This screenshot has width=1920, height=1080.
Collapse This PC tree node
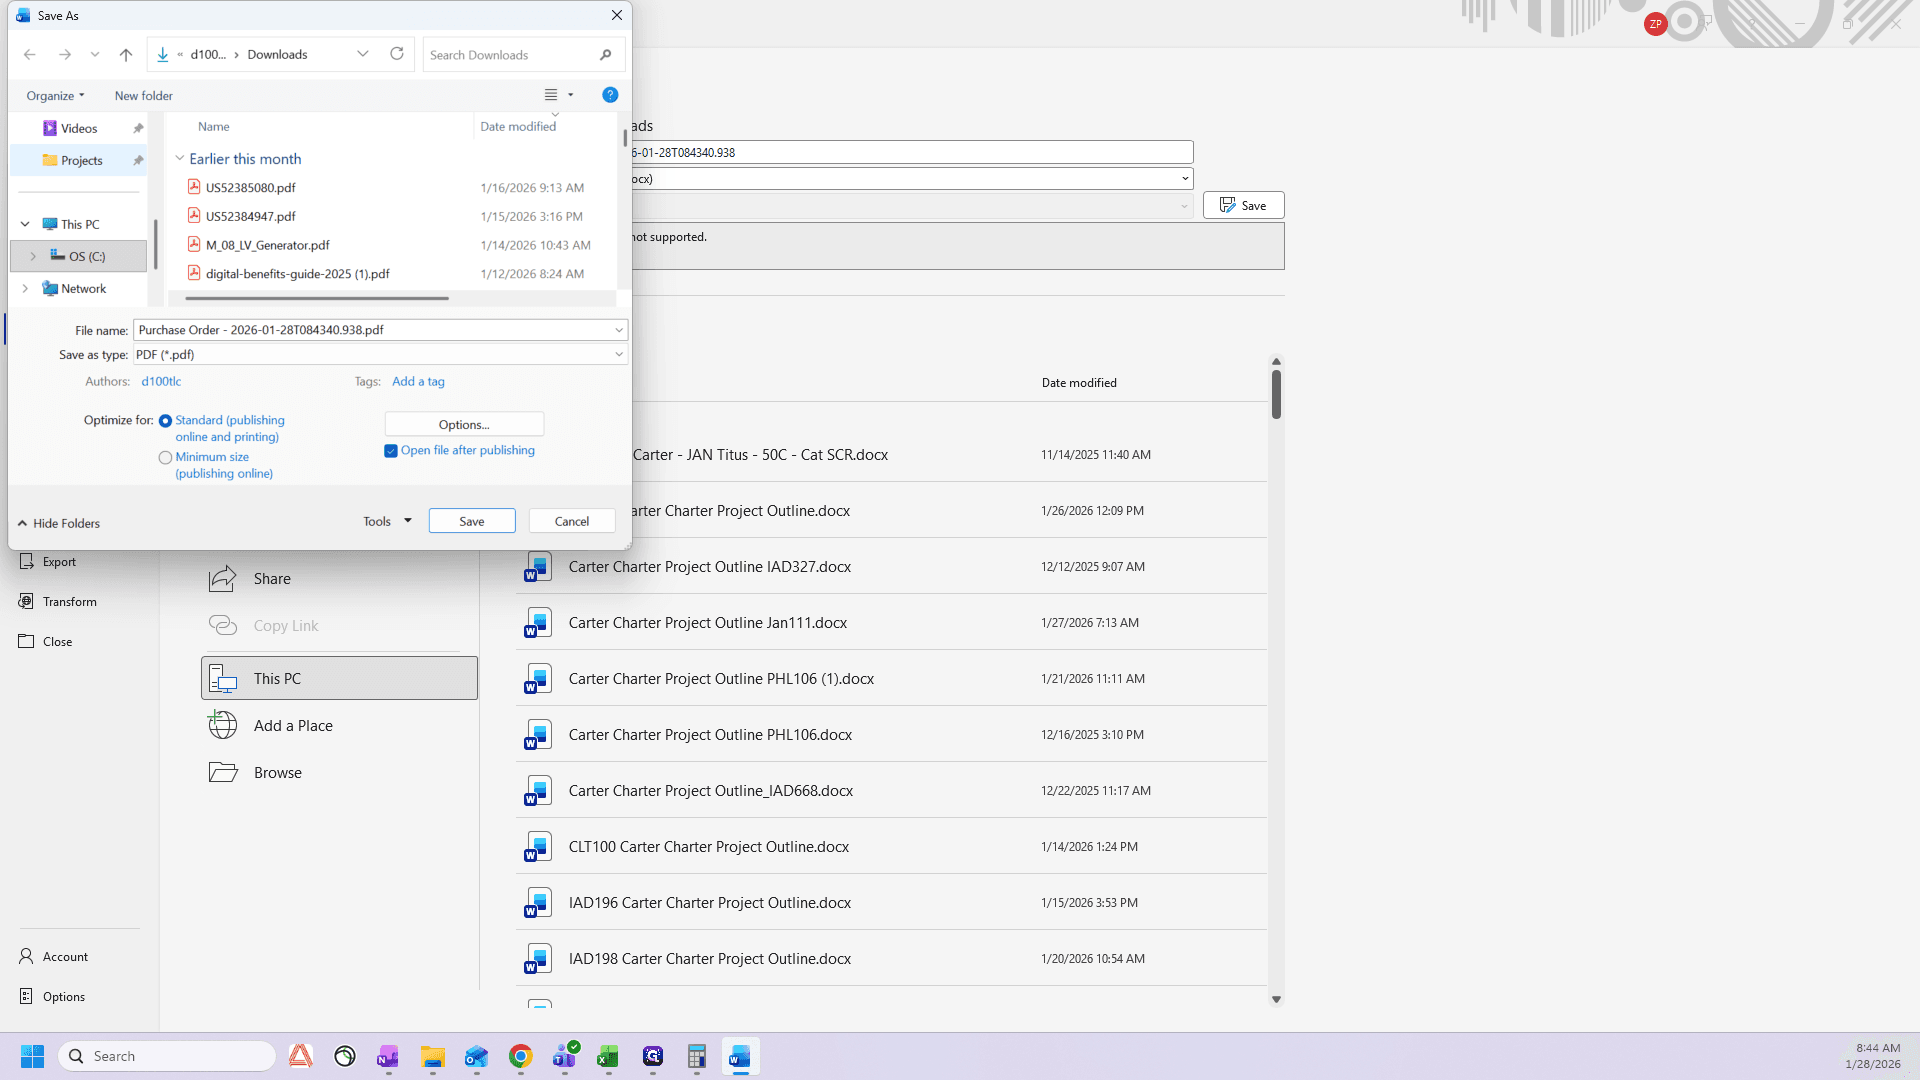coord(25,225)
